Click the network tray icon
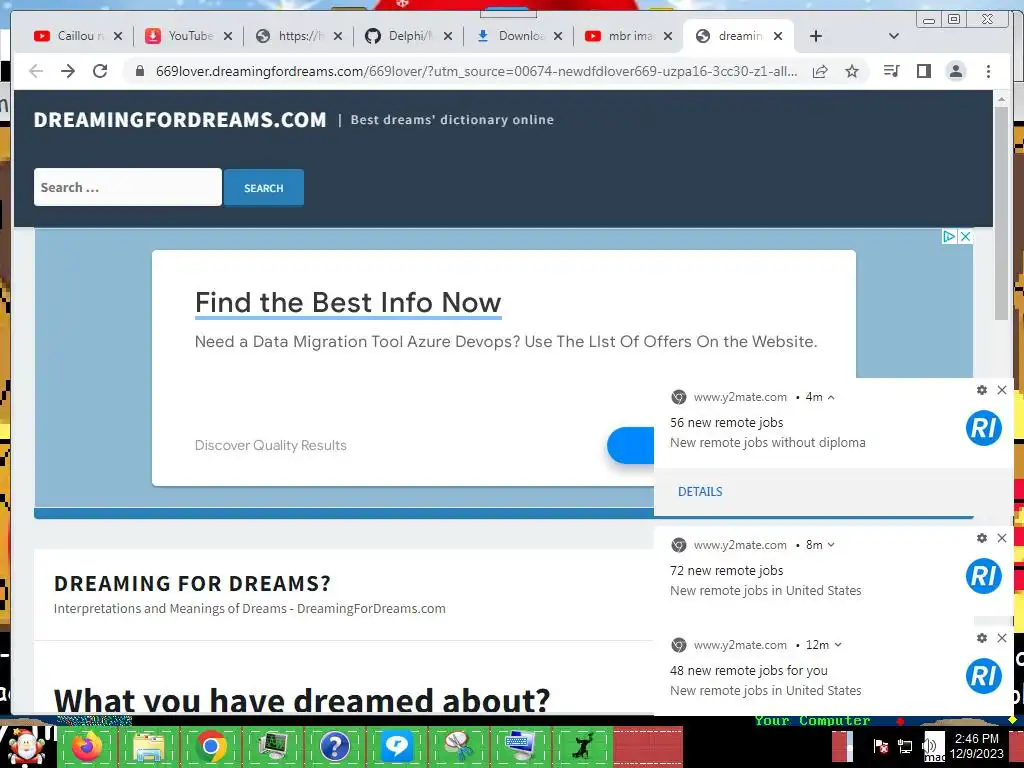The height and width of the screenshot is (768, 1024). (904, 746)
